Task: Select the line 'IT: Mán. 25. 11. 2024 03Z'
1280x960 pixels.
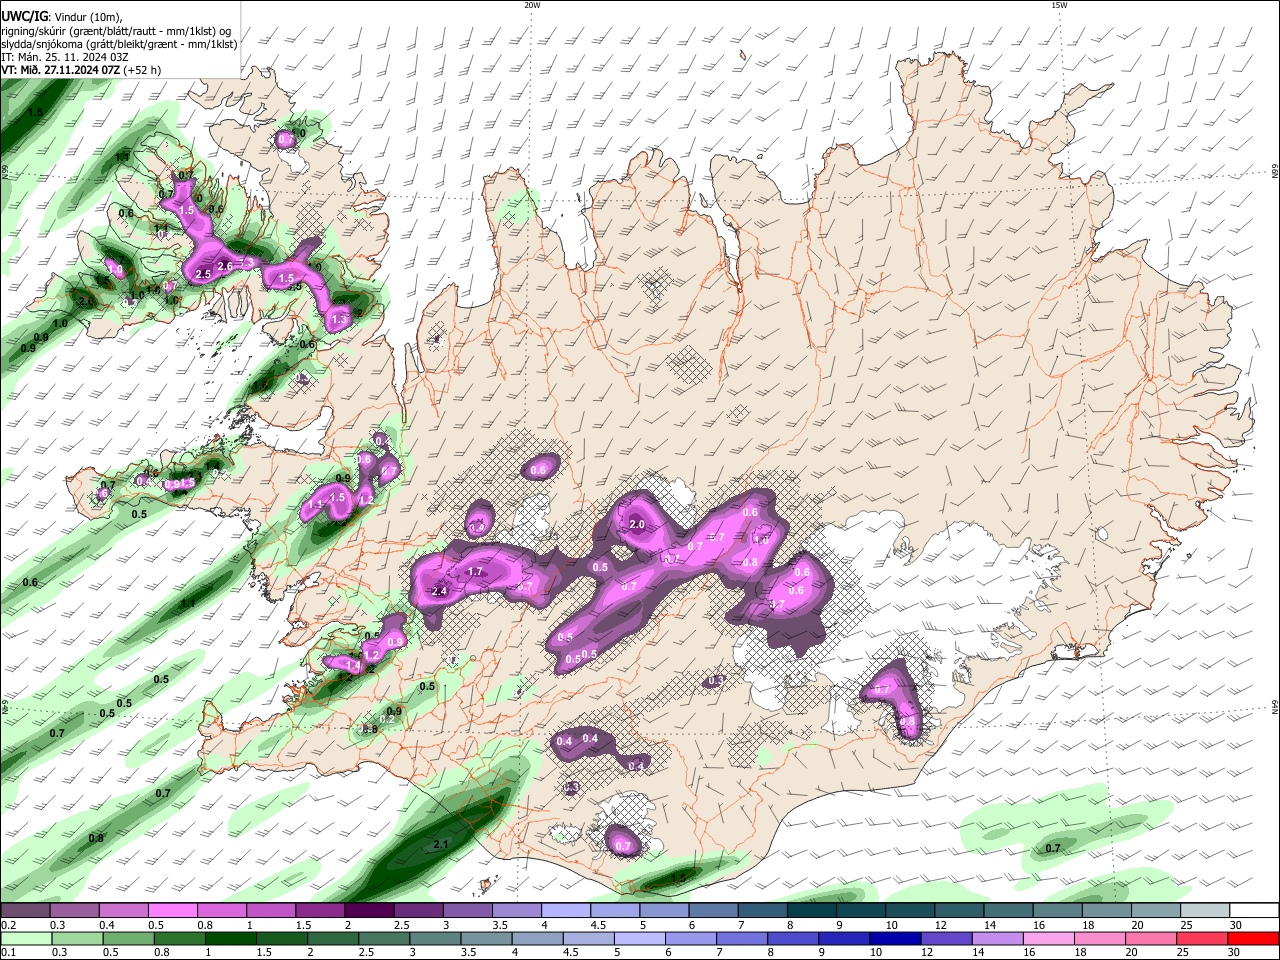Action: coord(65,57)
